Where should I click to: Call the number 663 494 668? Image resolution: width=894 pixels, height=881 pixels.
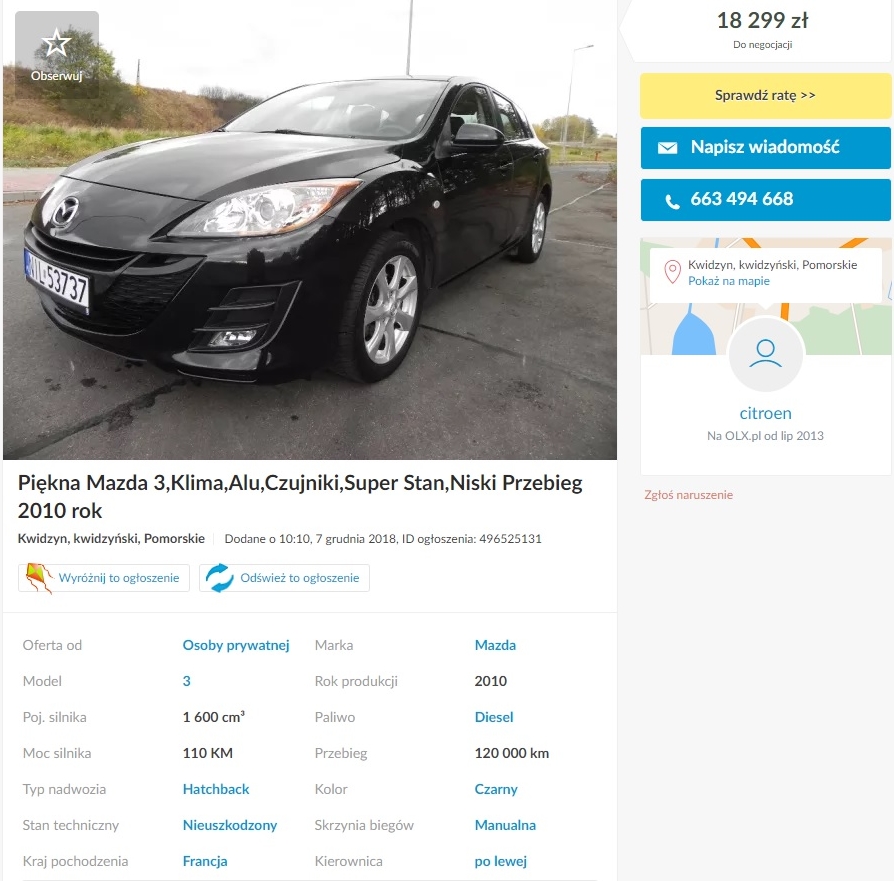(x=765, y=200)
